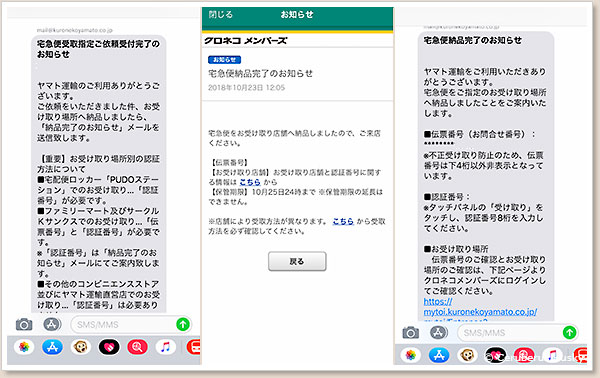
Task: Open App Store apps button in left SMS screen
Action: point(52,324)
